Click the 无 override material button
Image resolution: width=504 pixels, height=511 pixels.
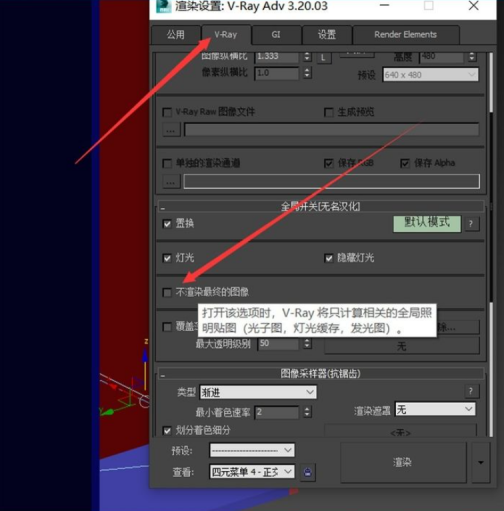point(401,346)
